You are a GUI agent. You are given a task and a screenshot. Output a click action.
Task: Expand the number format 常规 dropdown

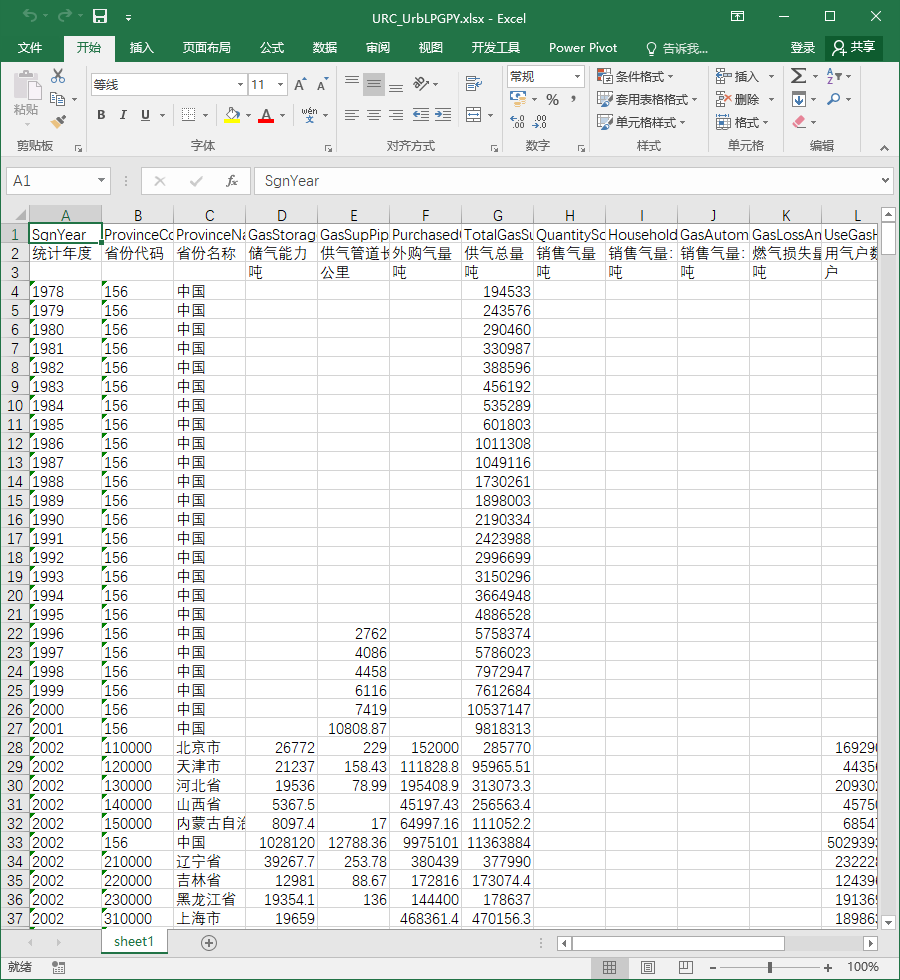point(577,76)
